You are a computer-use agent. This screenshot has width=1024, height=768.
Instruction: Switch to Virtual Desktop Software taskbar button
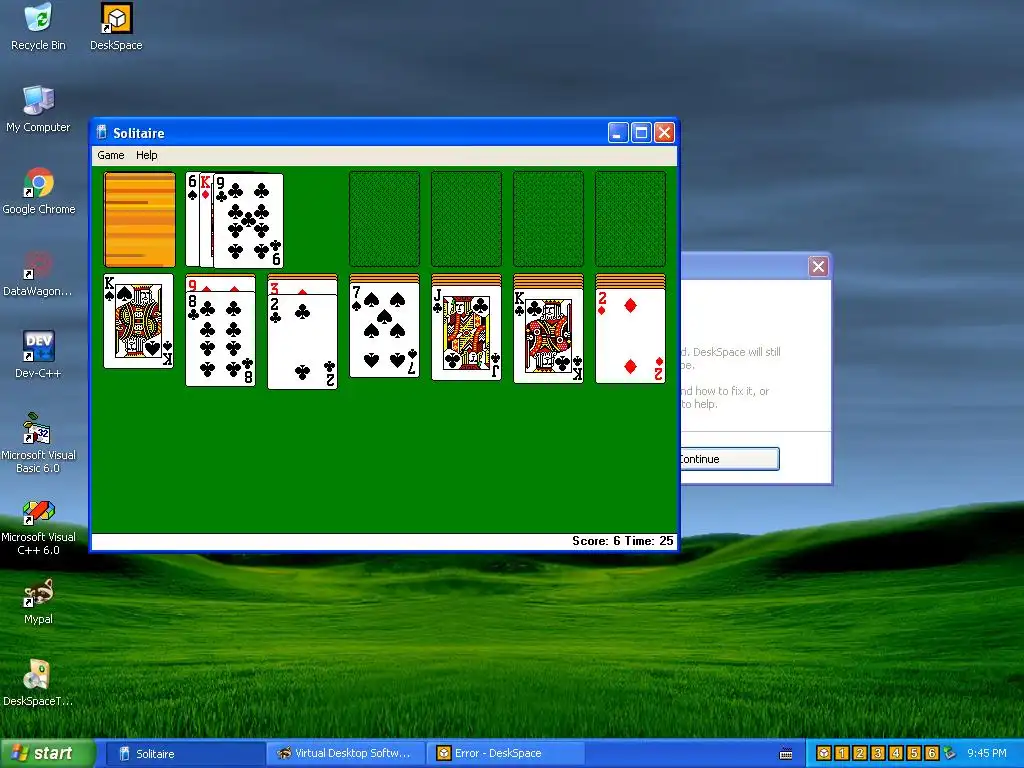pos(345,754)
